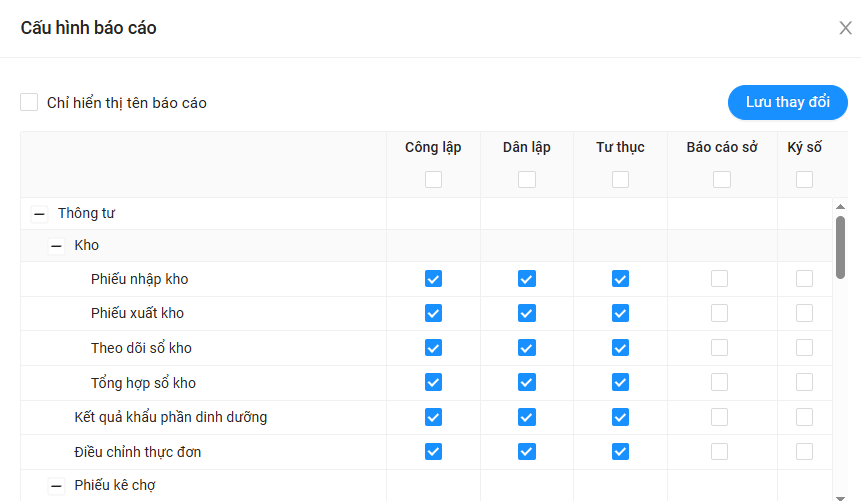Toggle the Dân lập header select-all checkbox
The height and width of the screenshot is (501, 861).
(527, 180)
